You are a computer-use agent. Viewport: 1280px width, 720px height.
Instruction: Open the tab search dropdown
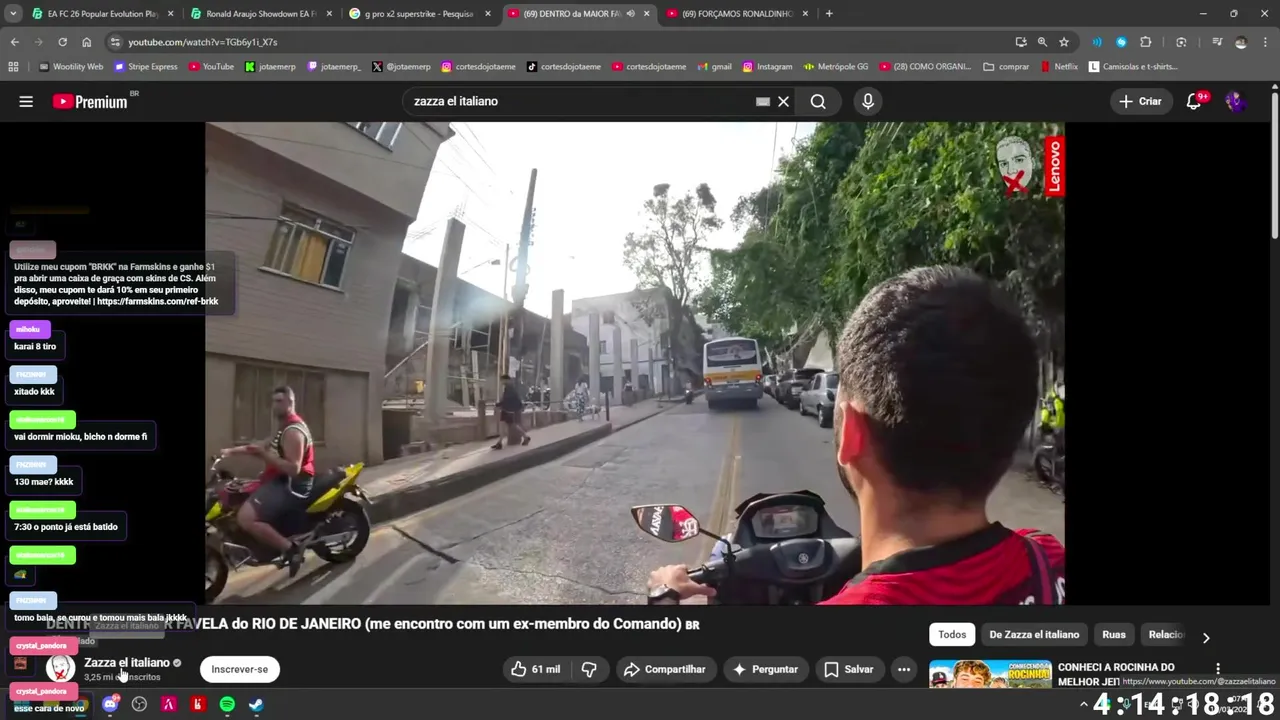(x=13, y=14)
